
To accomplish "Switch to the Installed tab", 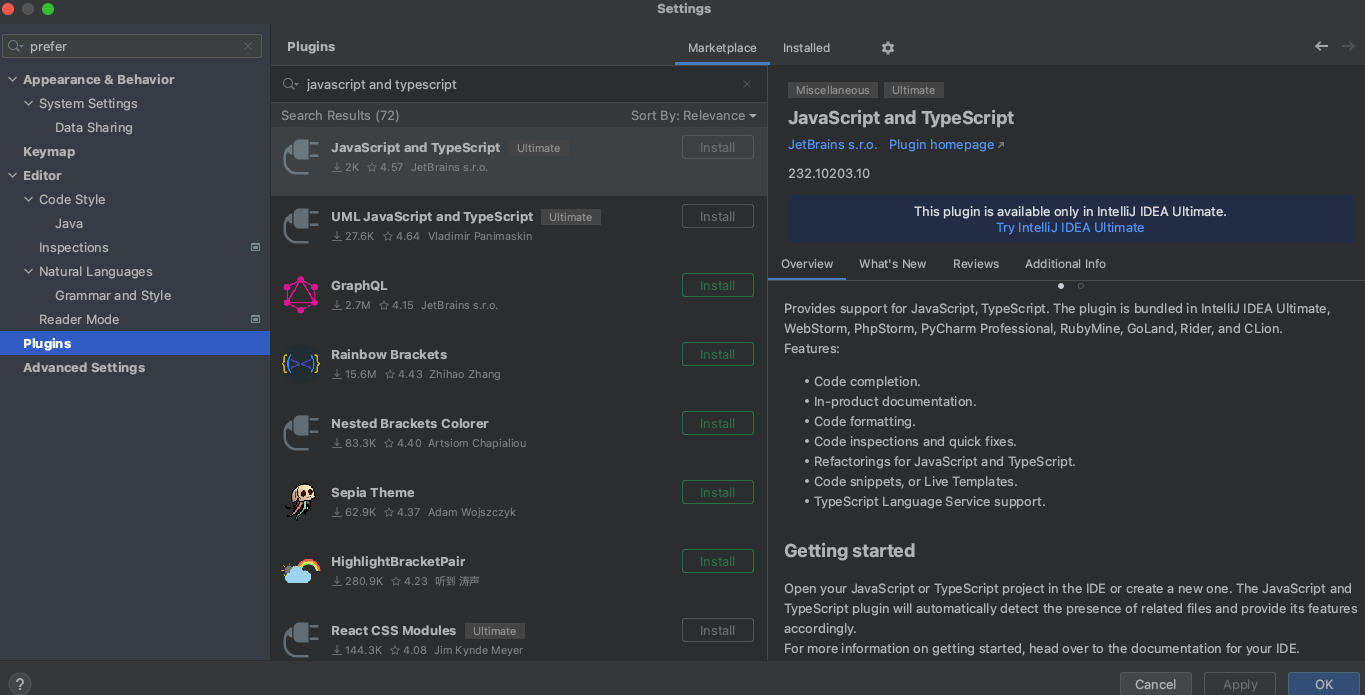I will pyautogui.click(x=806, y=48).
